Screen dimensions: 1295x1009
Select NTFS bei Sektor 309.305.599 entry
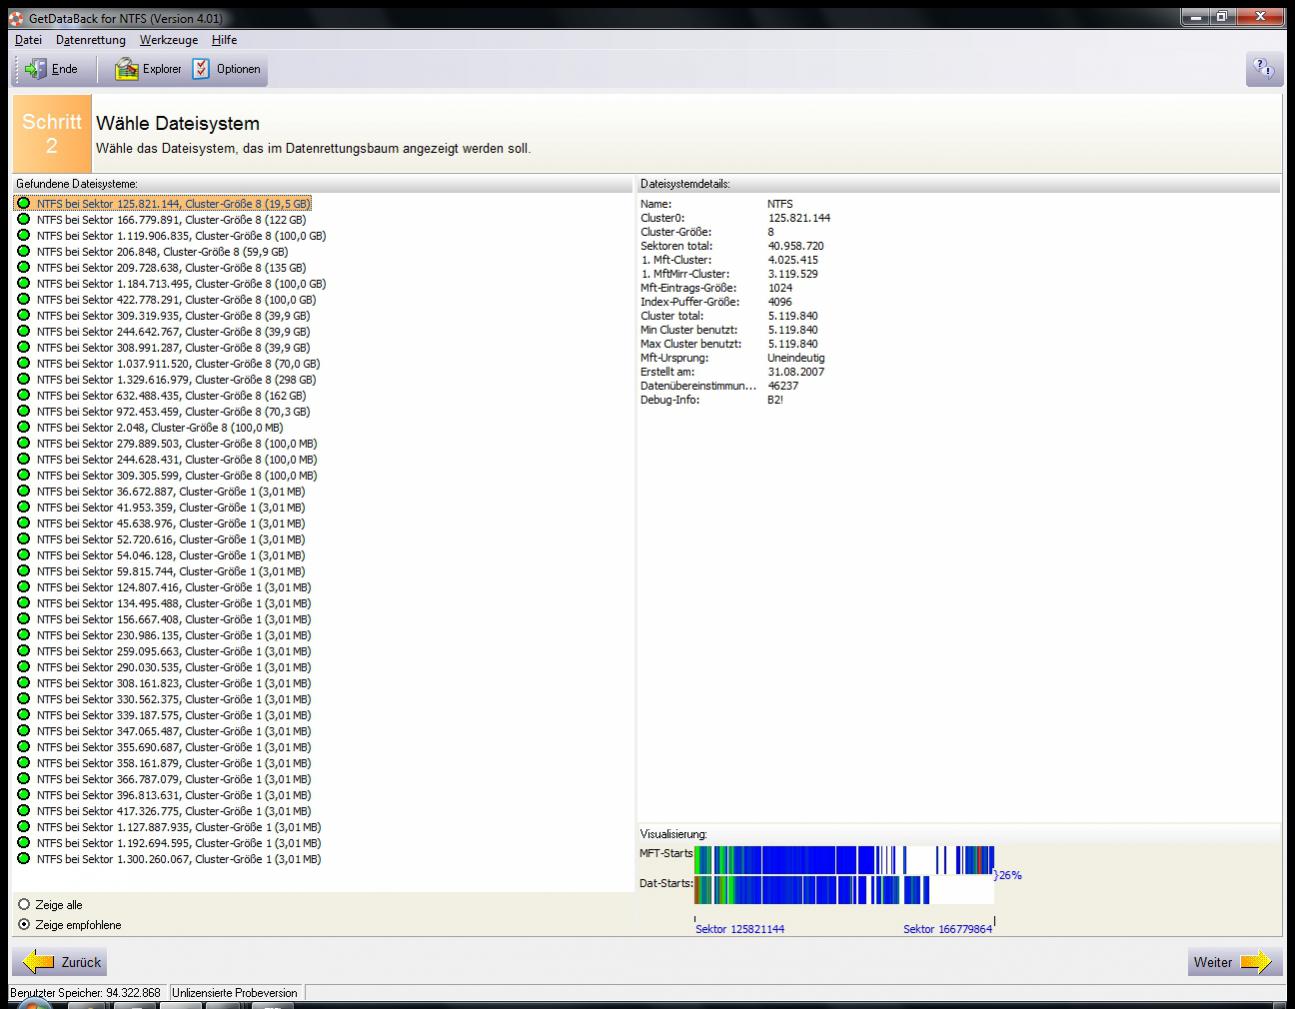coord(167,476)
